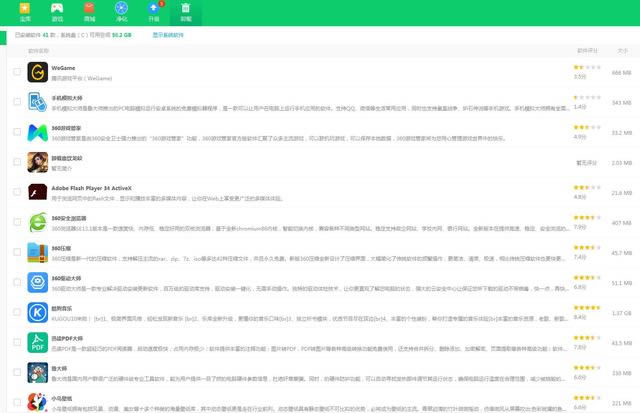Click the 360安全浏览器 browser icon
This screenshot has width=640, height=413.
coord(38,222)
